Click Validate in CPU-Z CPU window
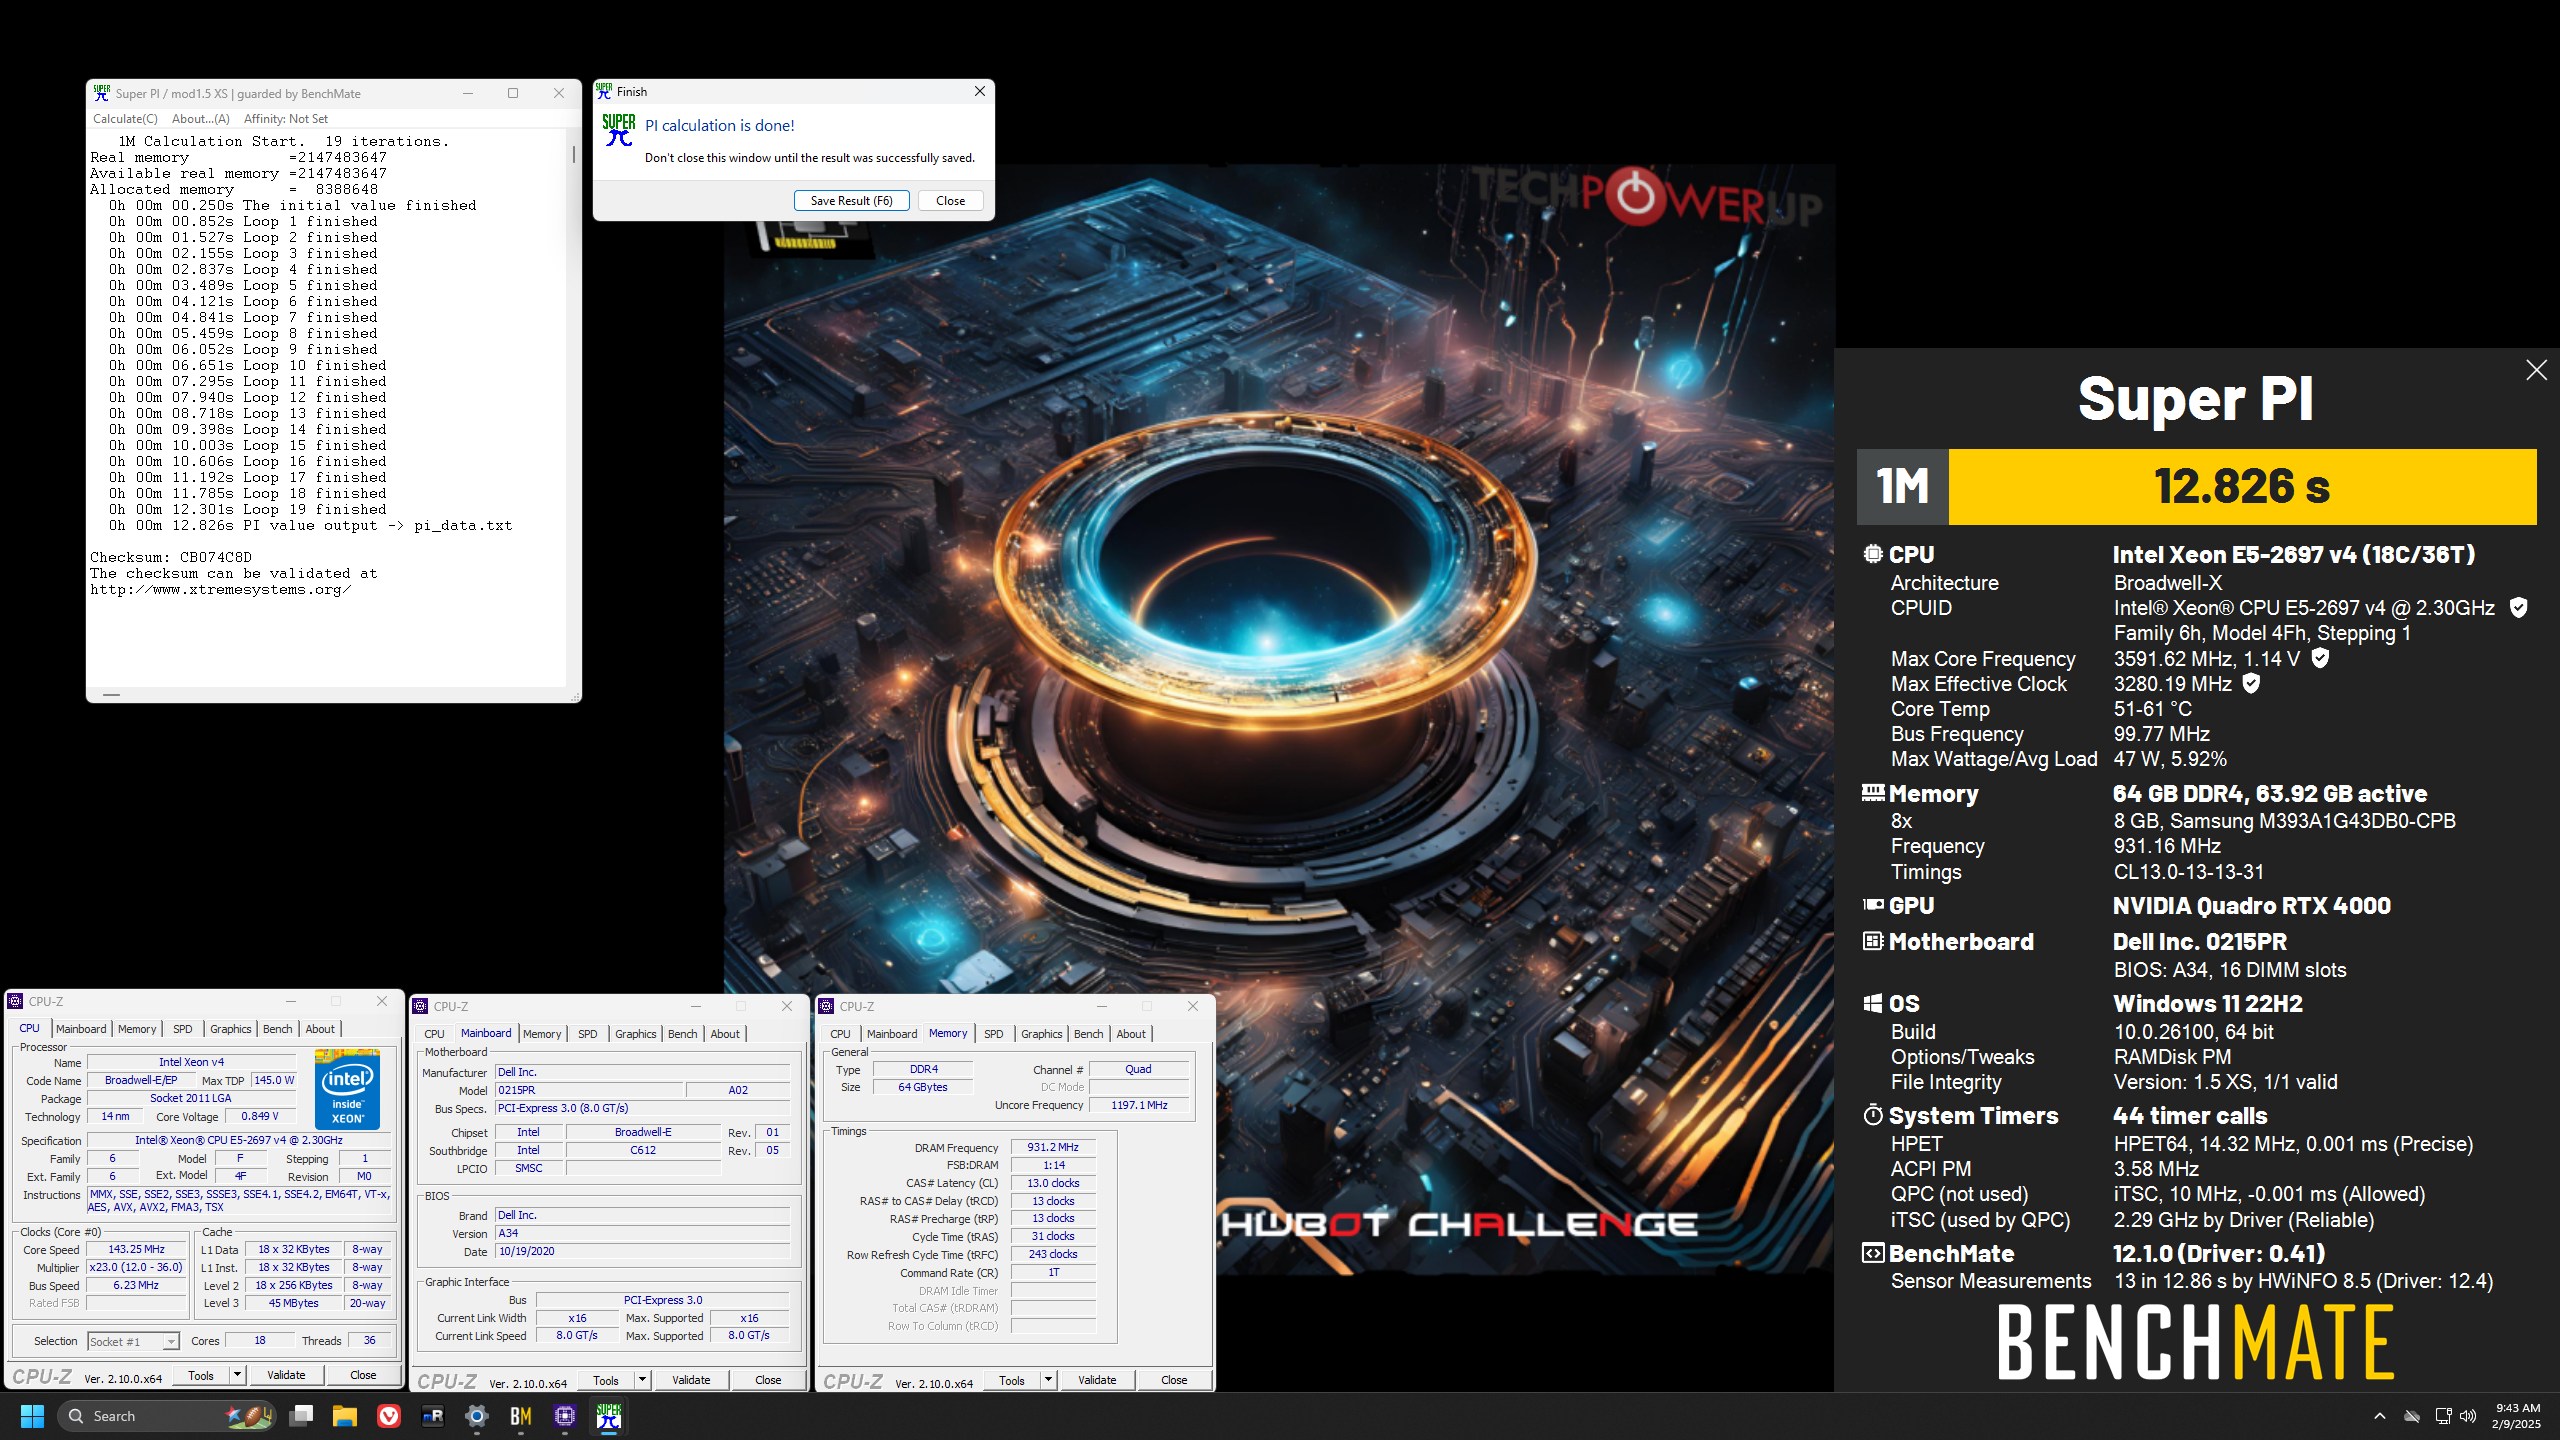The height and width of the screenshot is (1440, 2560). 286,1375
